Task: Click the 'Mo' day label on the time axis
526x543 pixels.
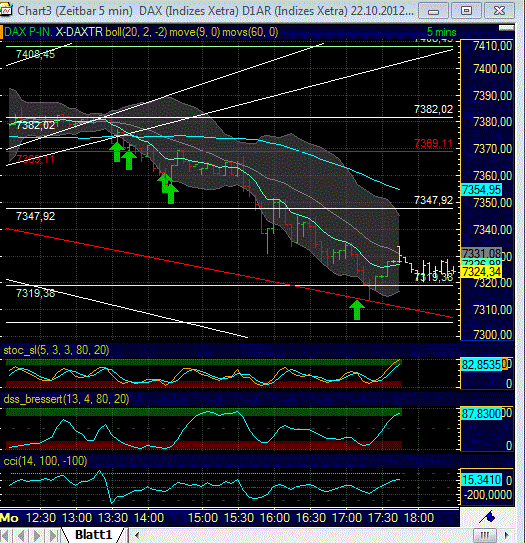Action: 9,518
